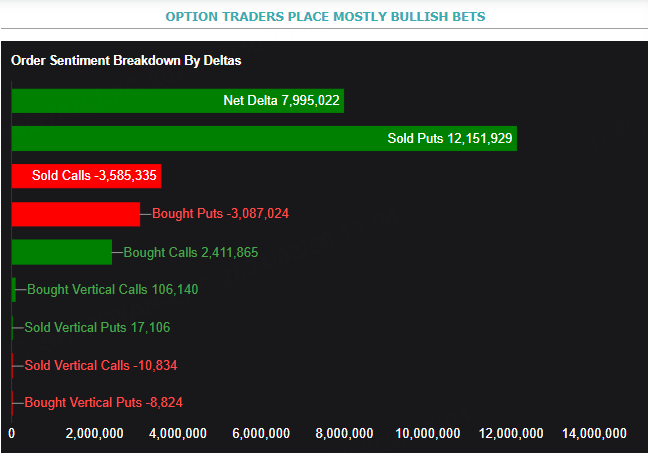The width and height of the screenshot is (648, 453).
Task: Select the 4,000,000 axis tick label
Action: click(177, 433)
